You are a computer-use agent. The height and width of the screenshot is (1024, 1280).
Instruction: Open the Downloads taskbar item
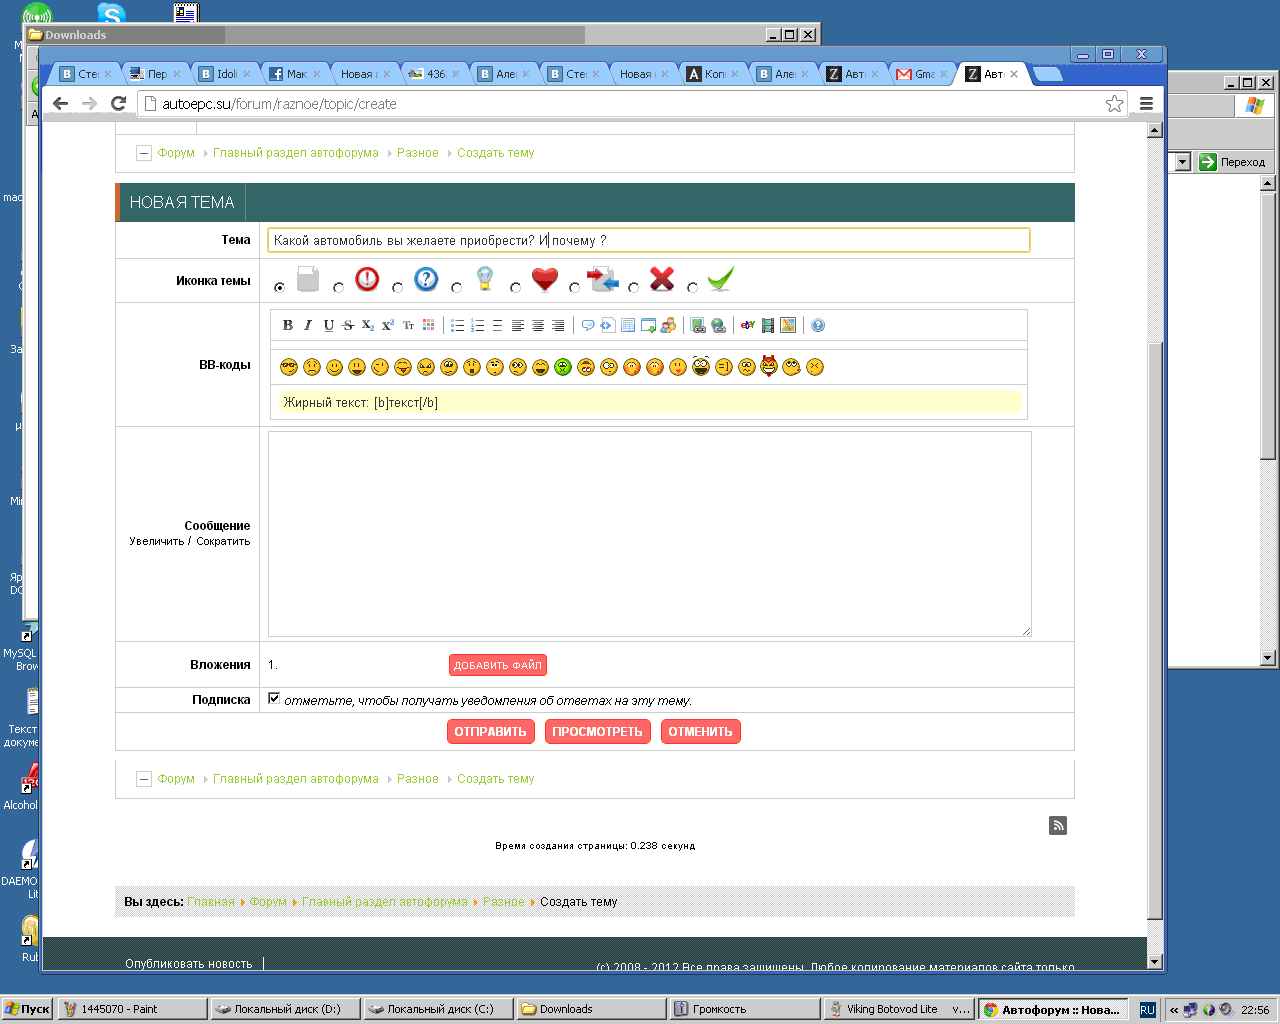(588, 1009)
